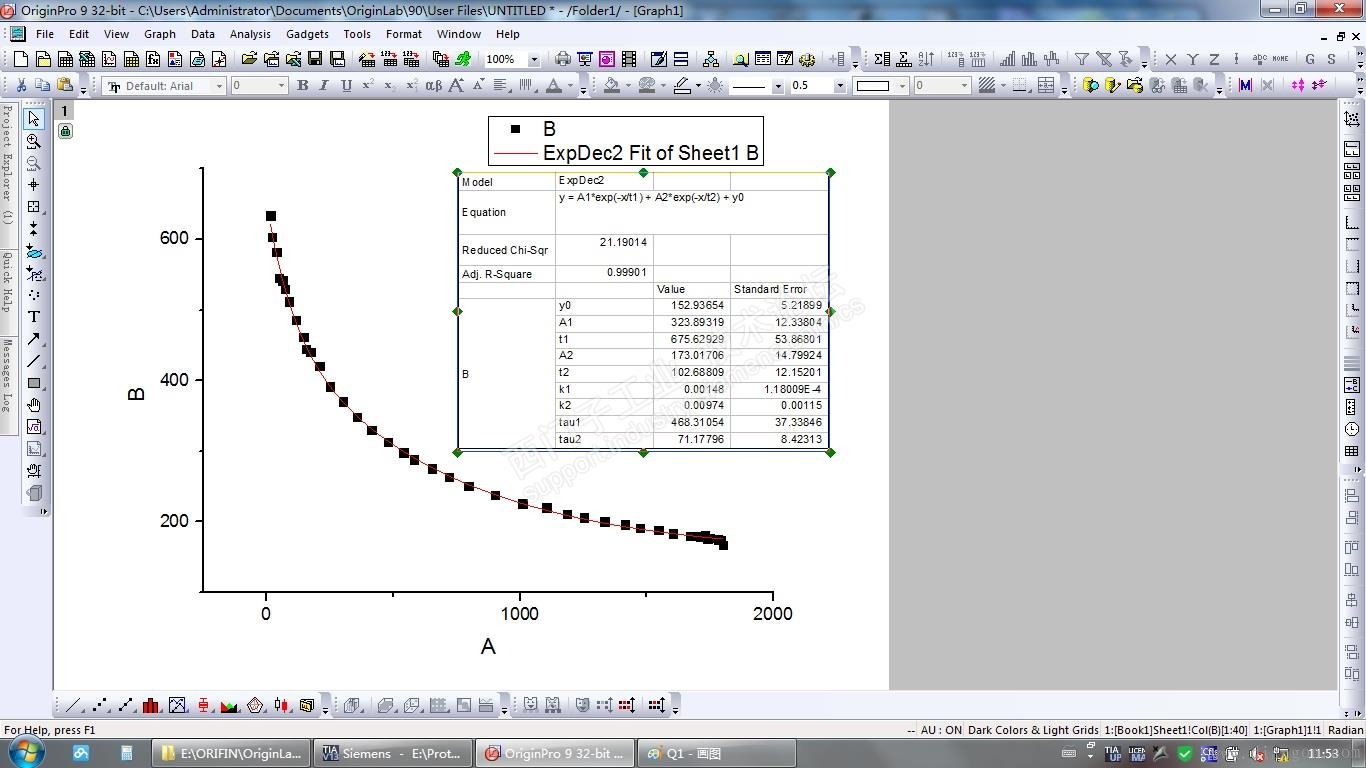Click the Sort worksheet A-Z icon
The width and height of the screenshot is (1366, 768).
pyautogui.click(x=926, y=60)
